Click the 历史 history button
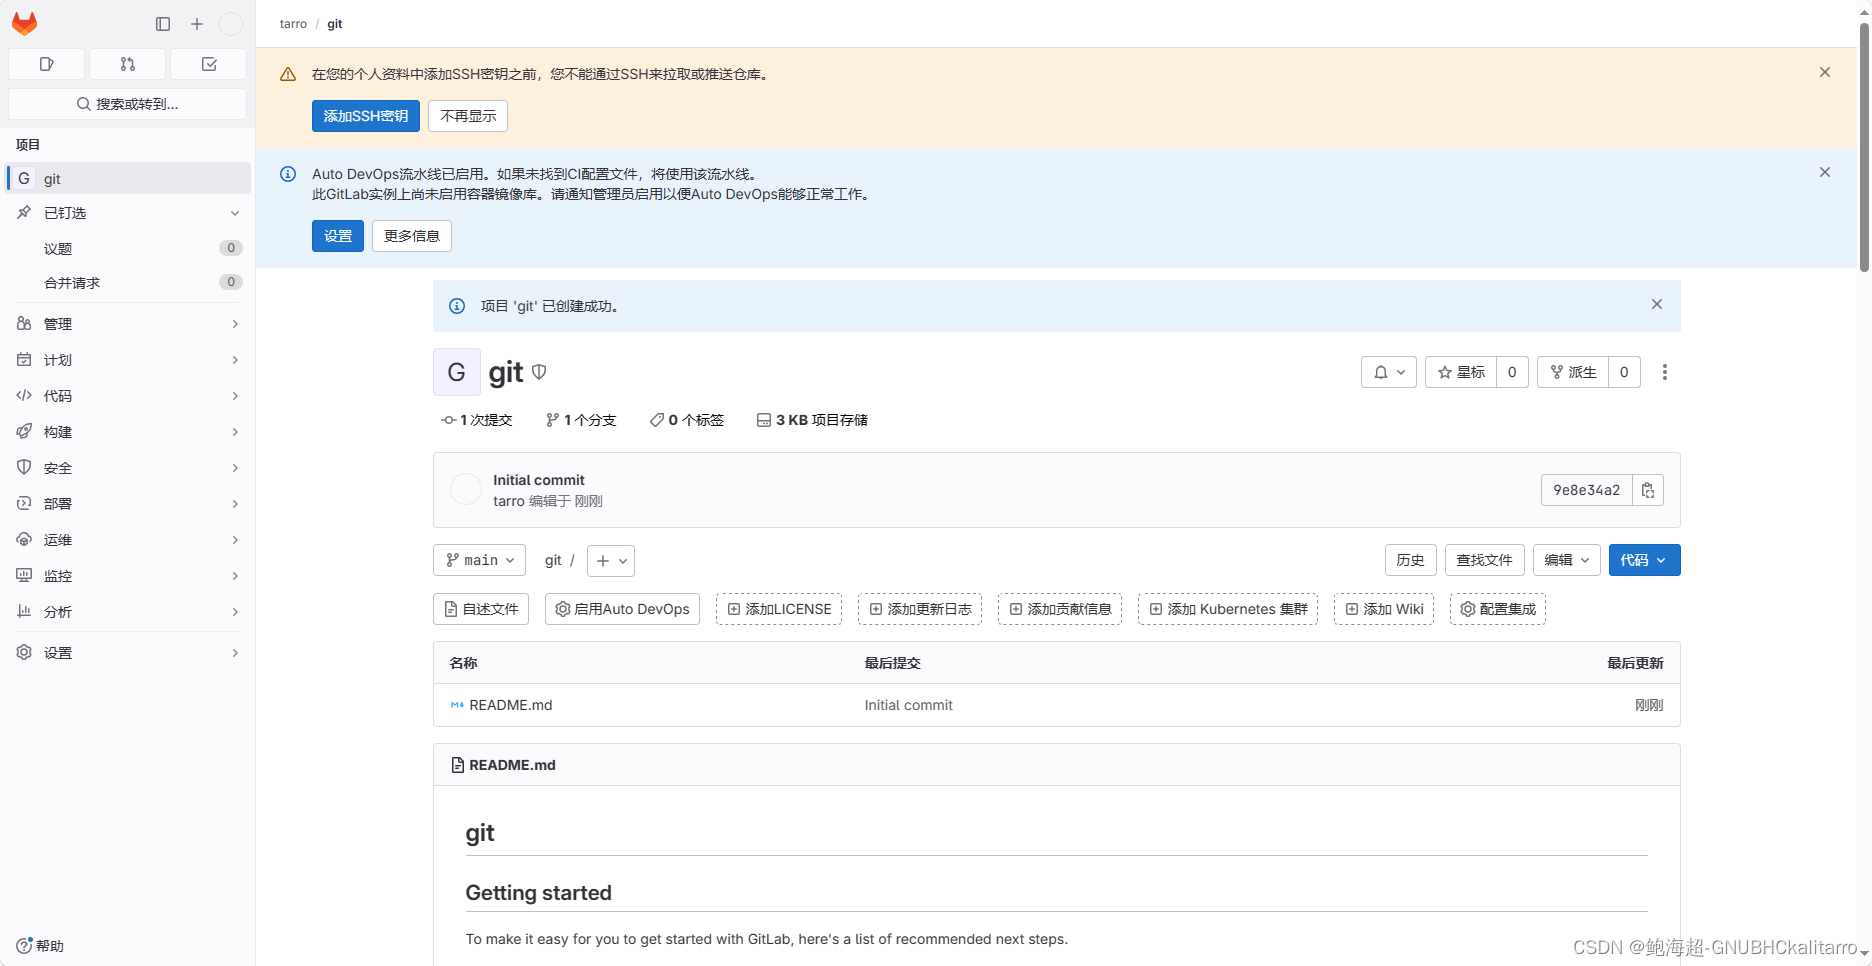The width and height of the screenshot is (1872, 966). [x=1410, y=560]
